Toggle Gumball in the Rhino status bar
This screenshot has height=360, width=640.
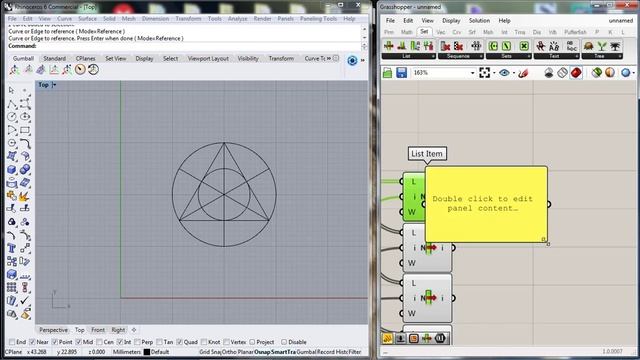pos(306,352)
